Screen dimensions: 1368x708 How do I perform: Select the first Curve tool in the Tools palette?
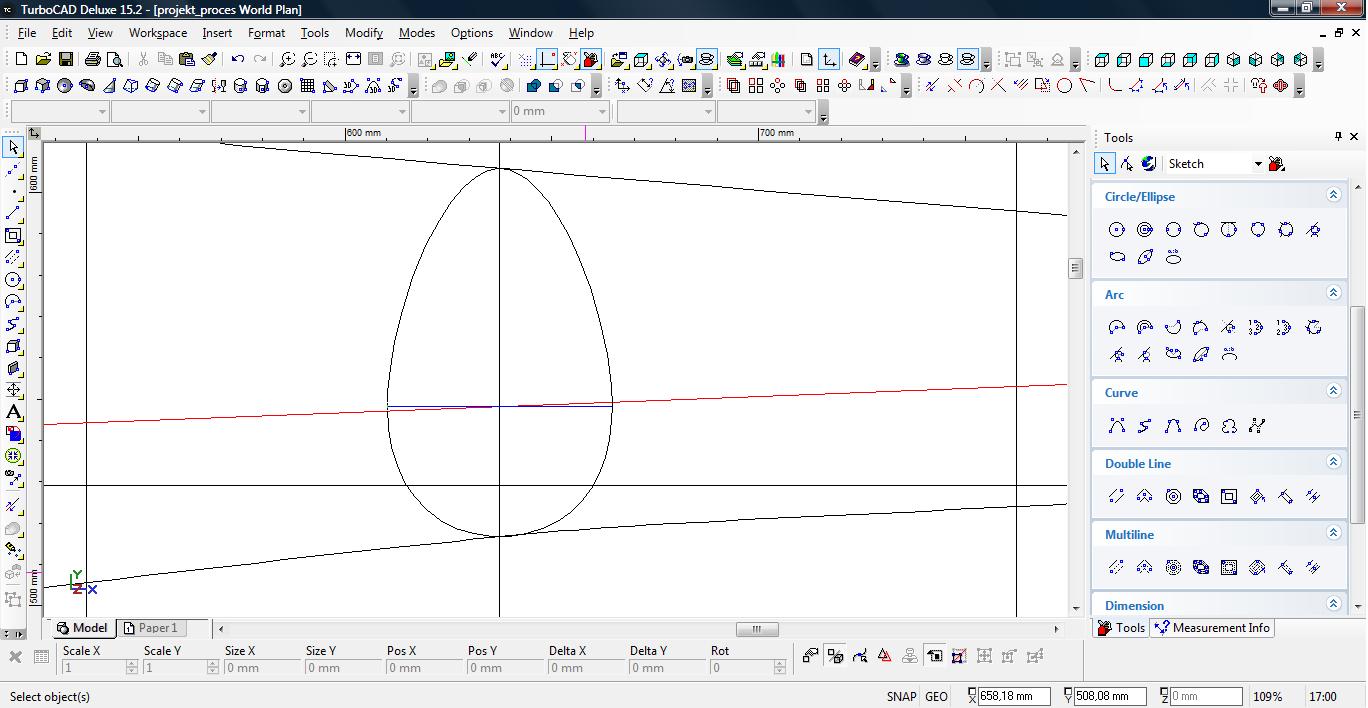[1117, 426]
